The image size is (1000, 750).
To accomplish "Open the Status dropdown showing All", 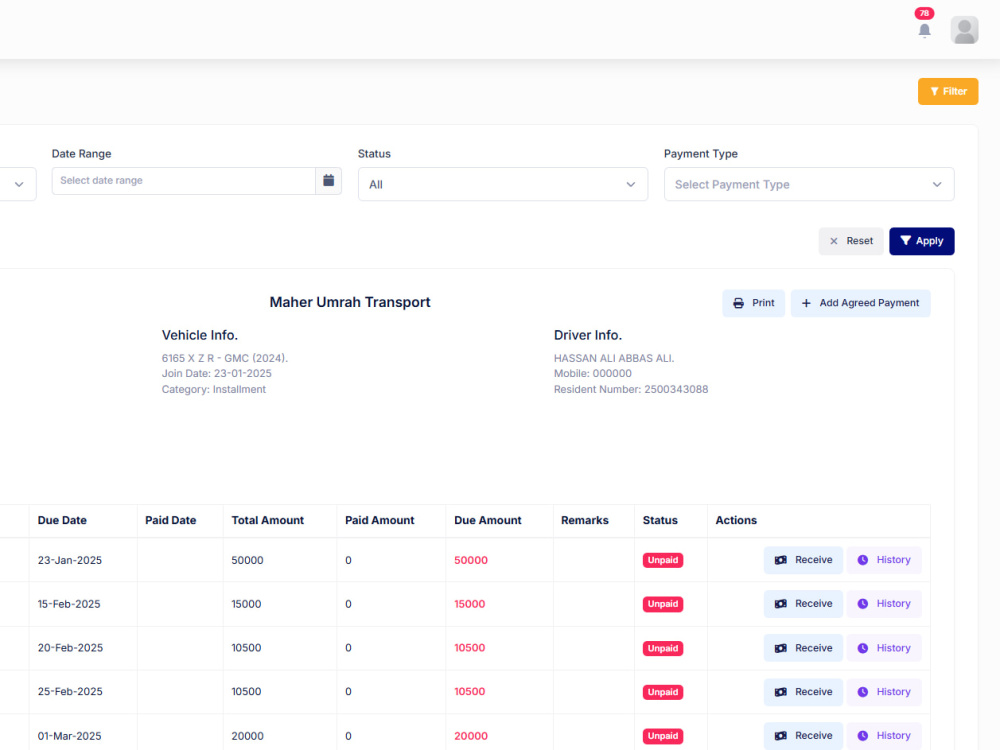I will (503, 184).
